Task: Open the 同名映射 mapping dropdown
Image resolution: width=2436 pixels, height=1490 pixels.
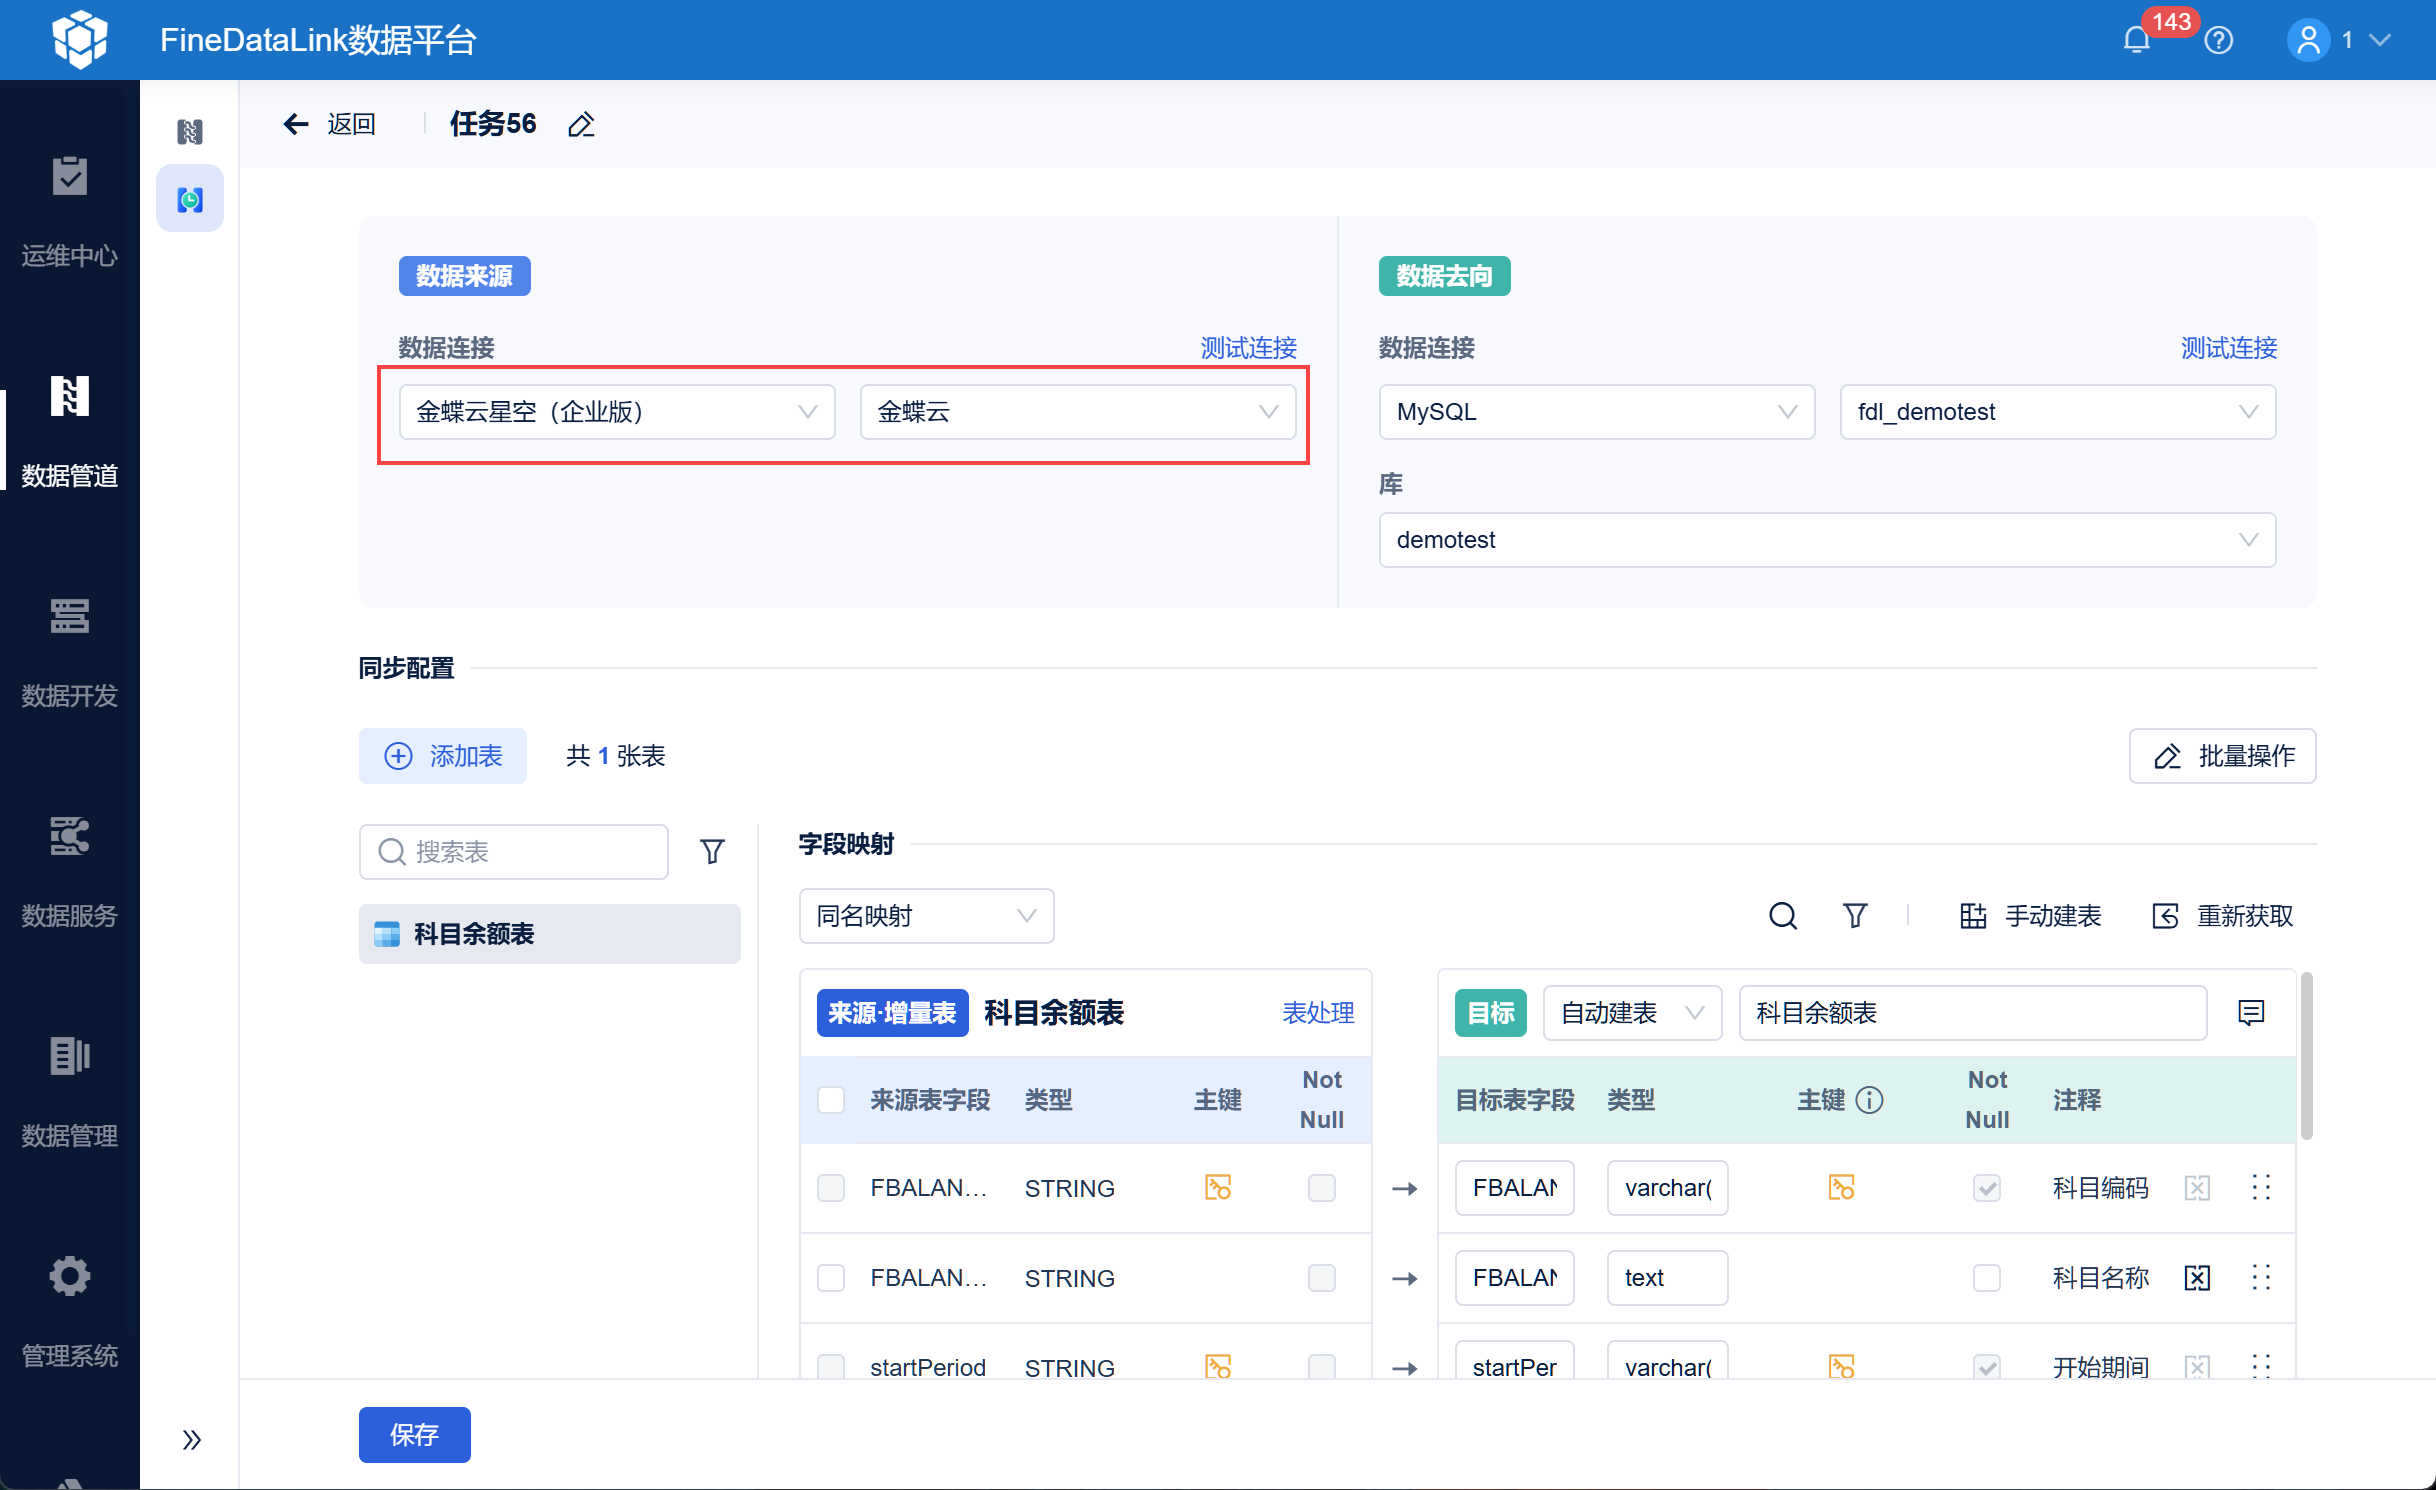Action: [926, 916]
